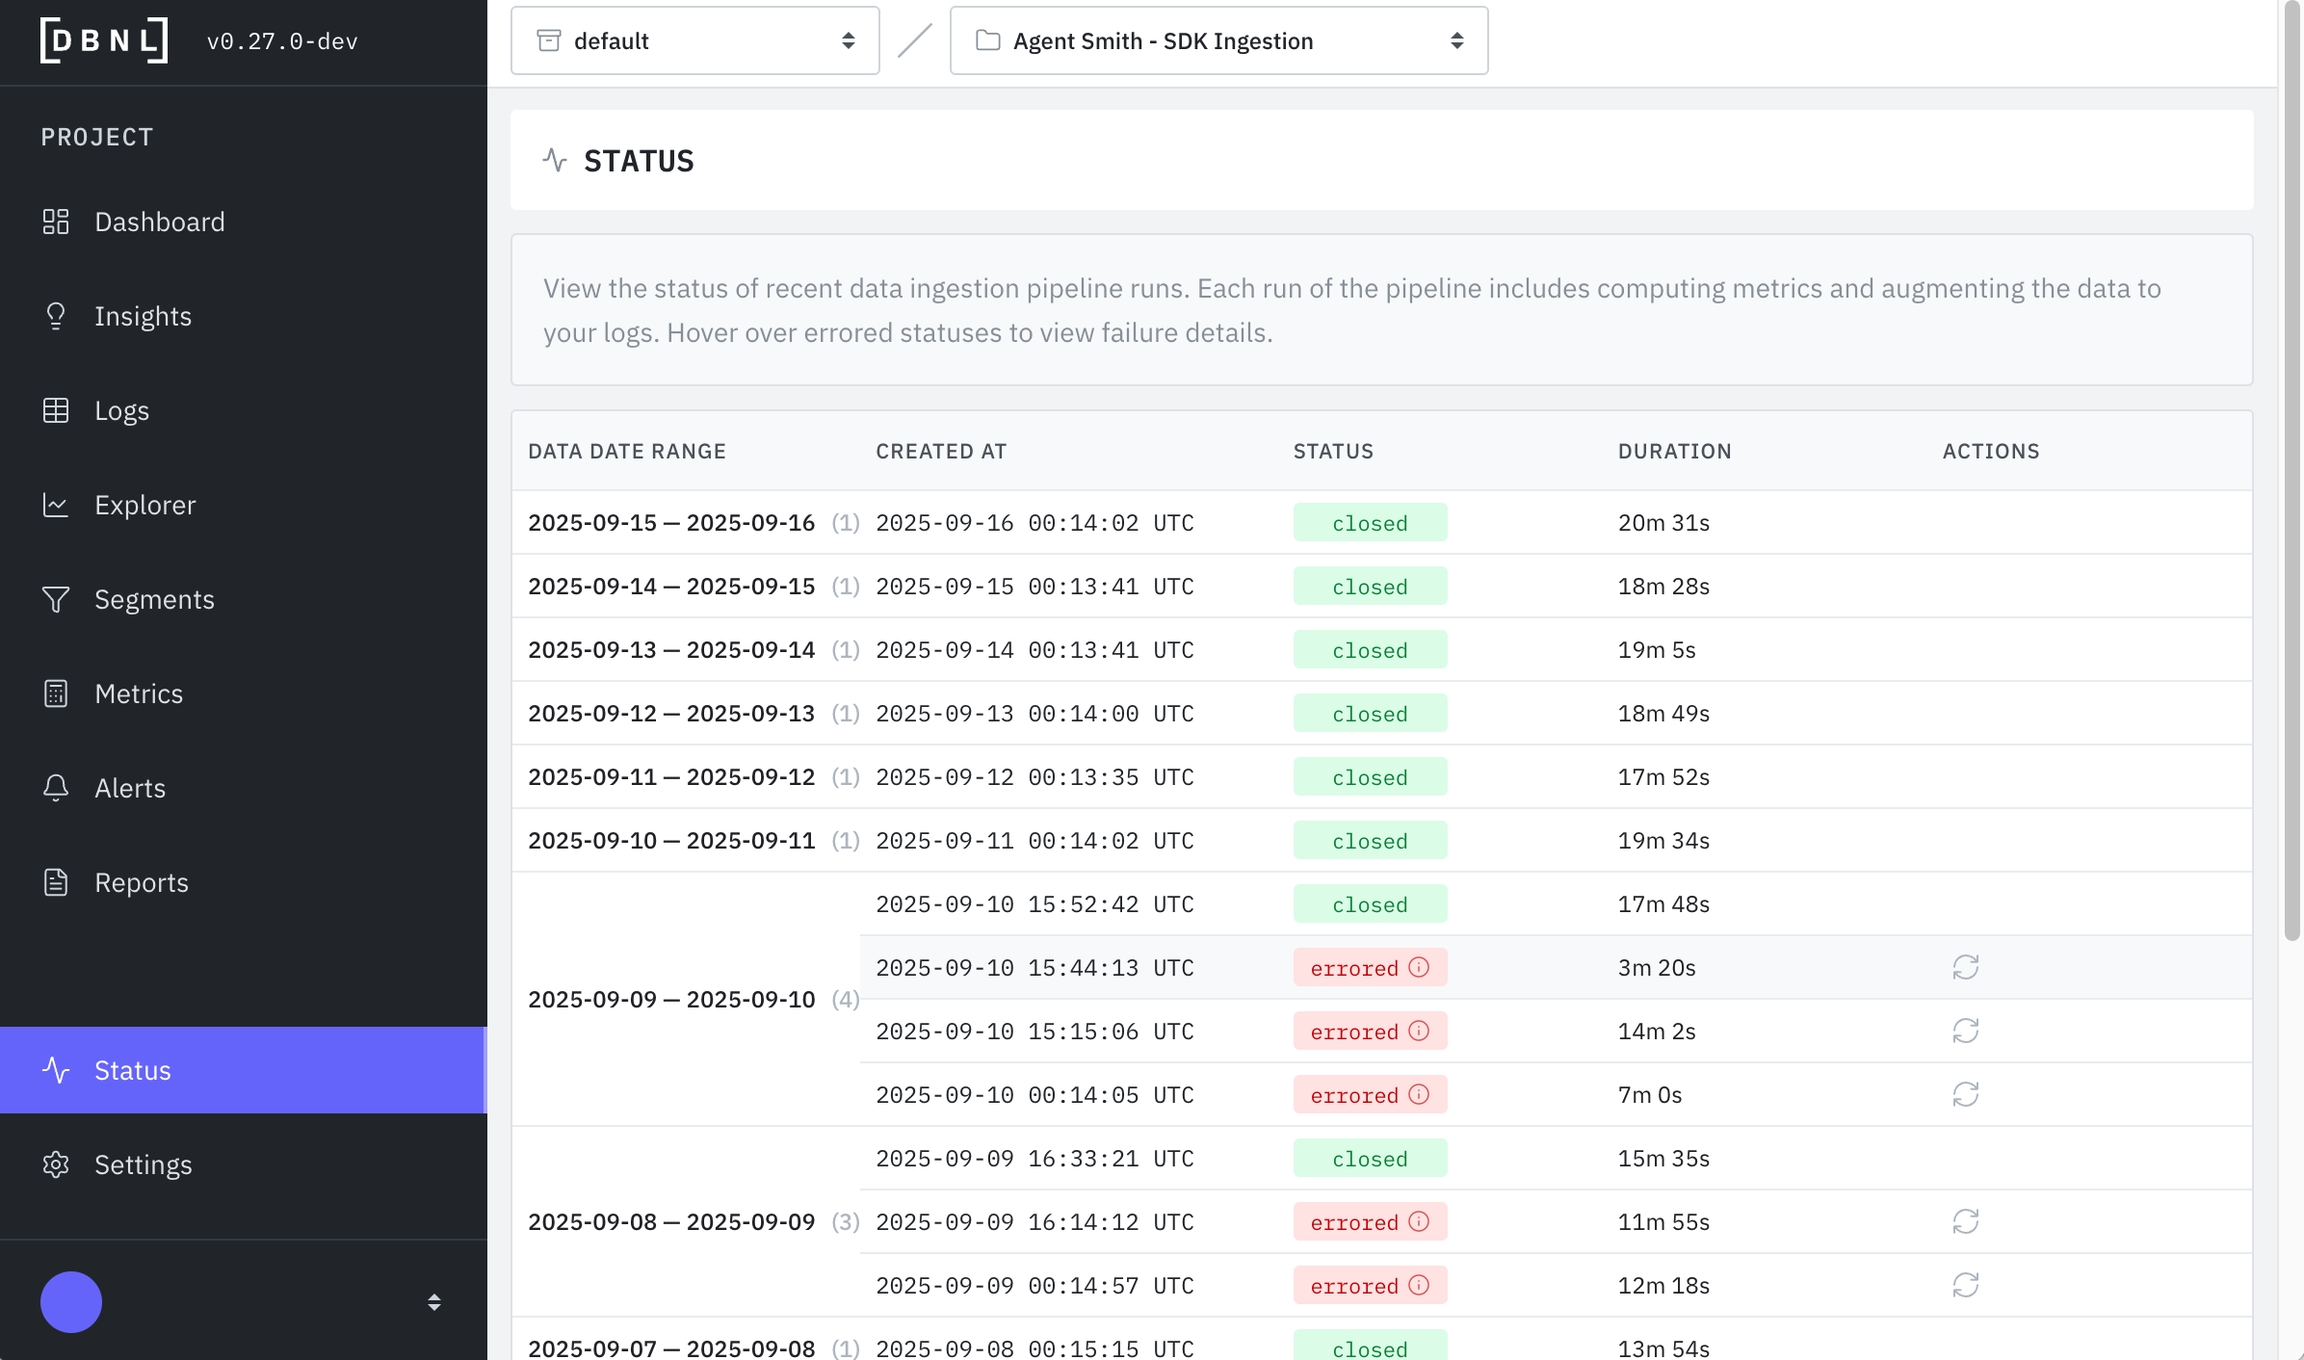Navigate to Explorer
The width and height of the screenshot is (2304, 1360).
click(x=144, y=505)
